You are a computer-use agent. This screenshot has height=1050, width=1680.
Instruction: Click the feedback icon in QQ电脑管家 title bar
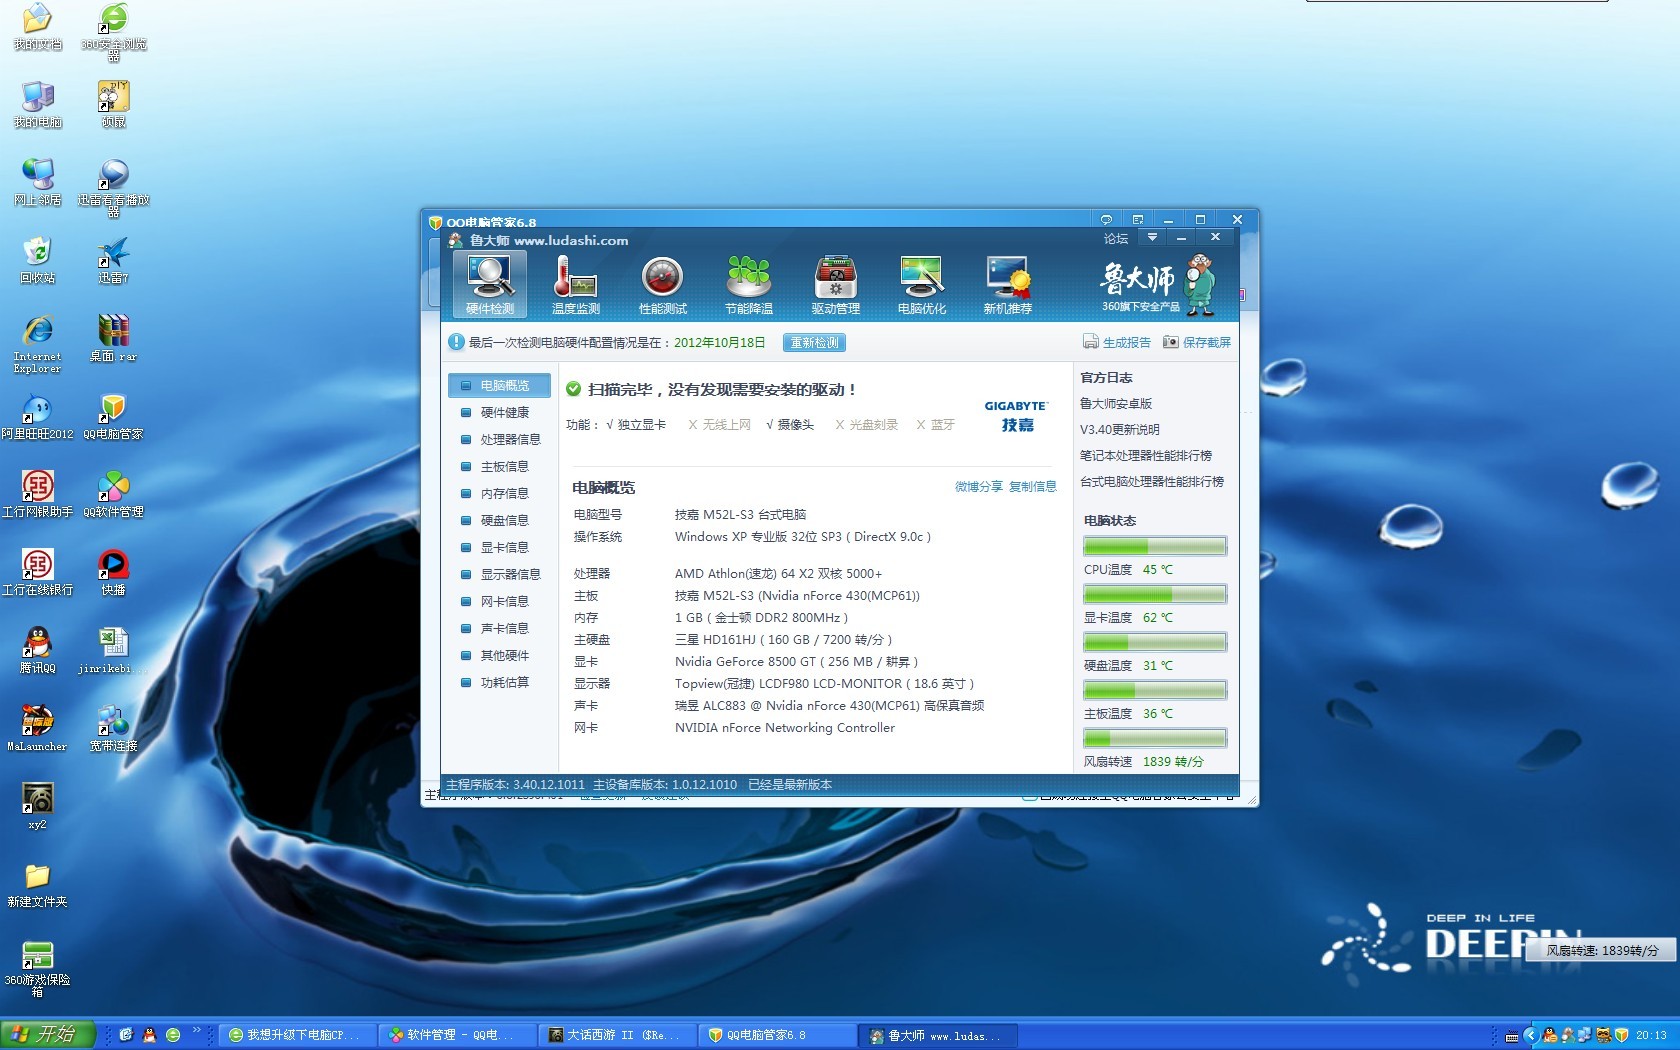click(1106, 219)
